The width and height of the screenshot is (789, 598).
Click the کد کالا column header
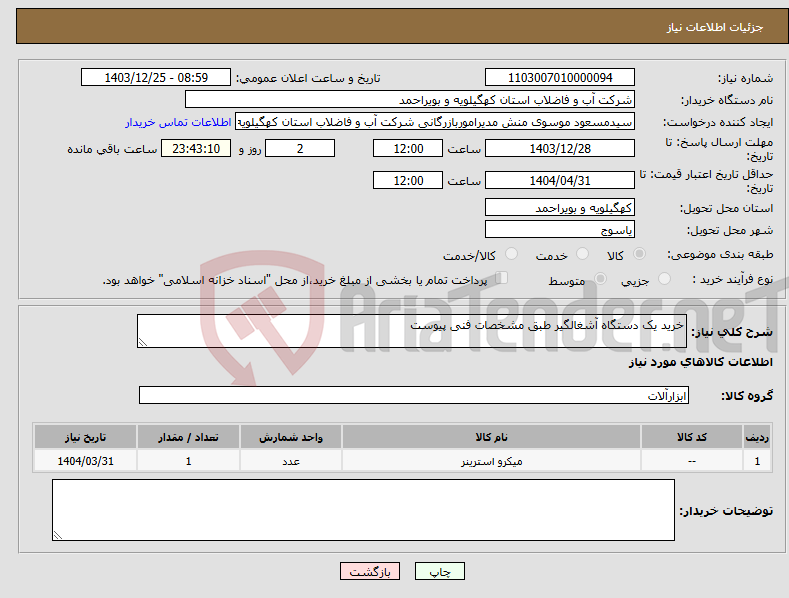tap(692, 437)
